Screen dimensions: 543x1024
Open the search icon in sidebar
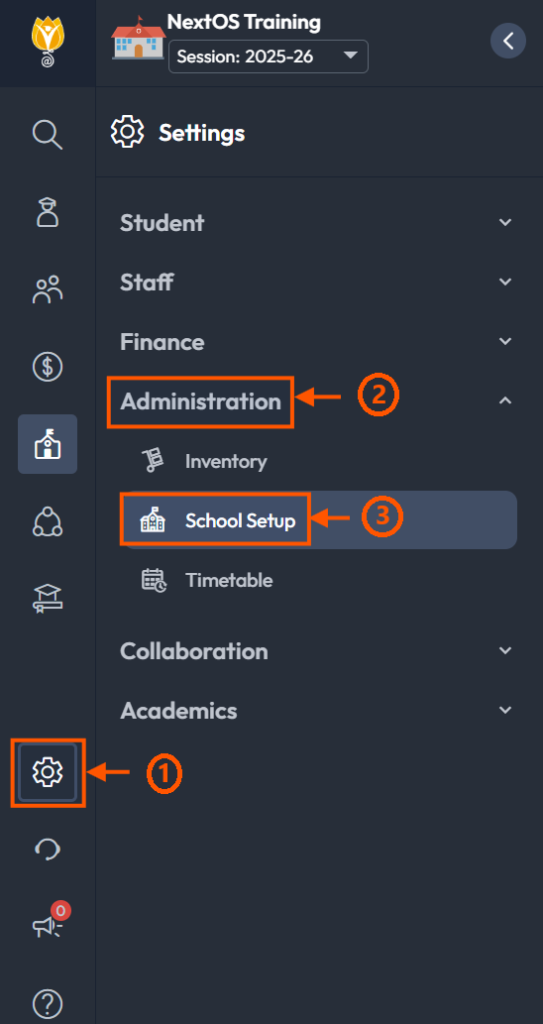tap(47, 135)
